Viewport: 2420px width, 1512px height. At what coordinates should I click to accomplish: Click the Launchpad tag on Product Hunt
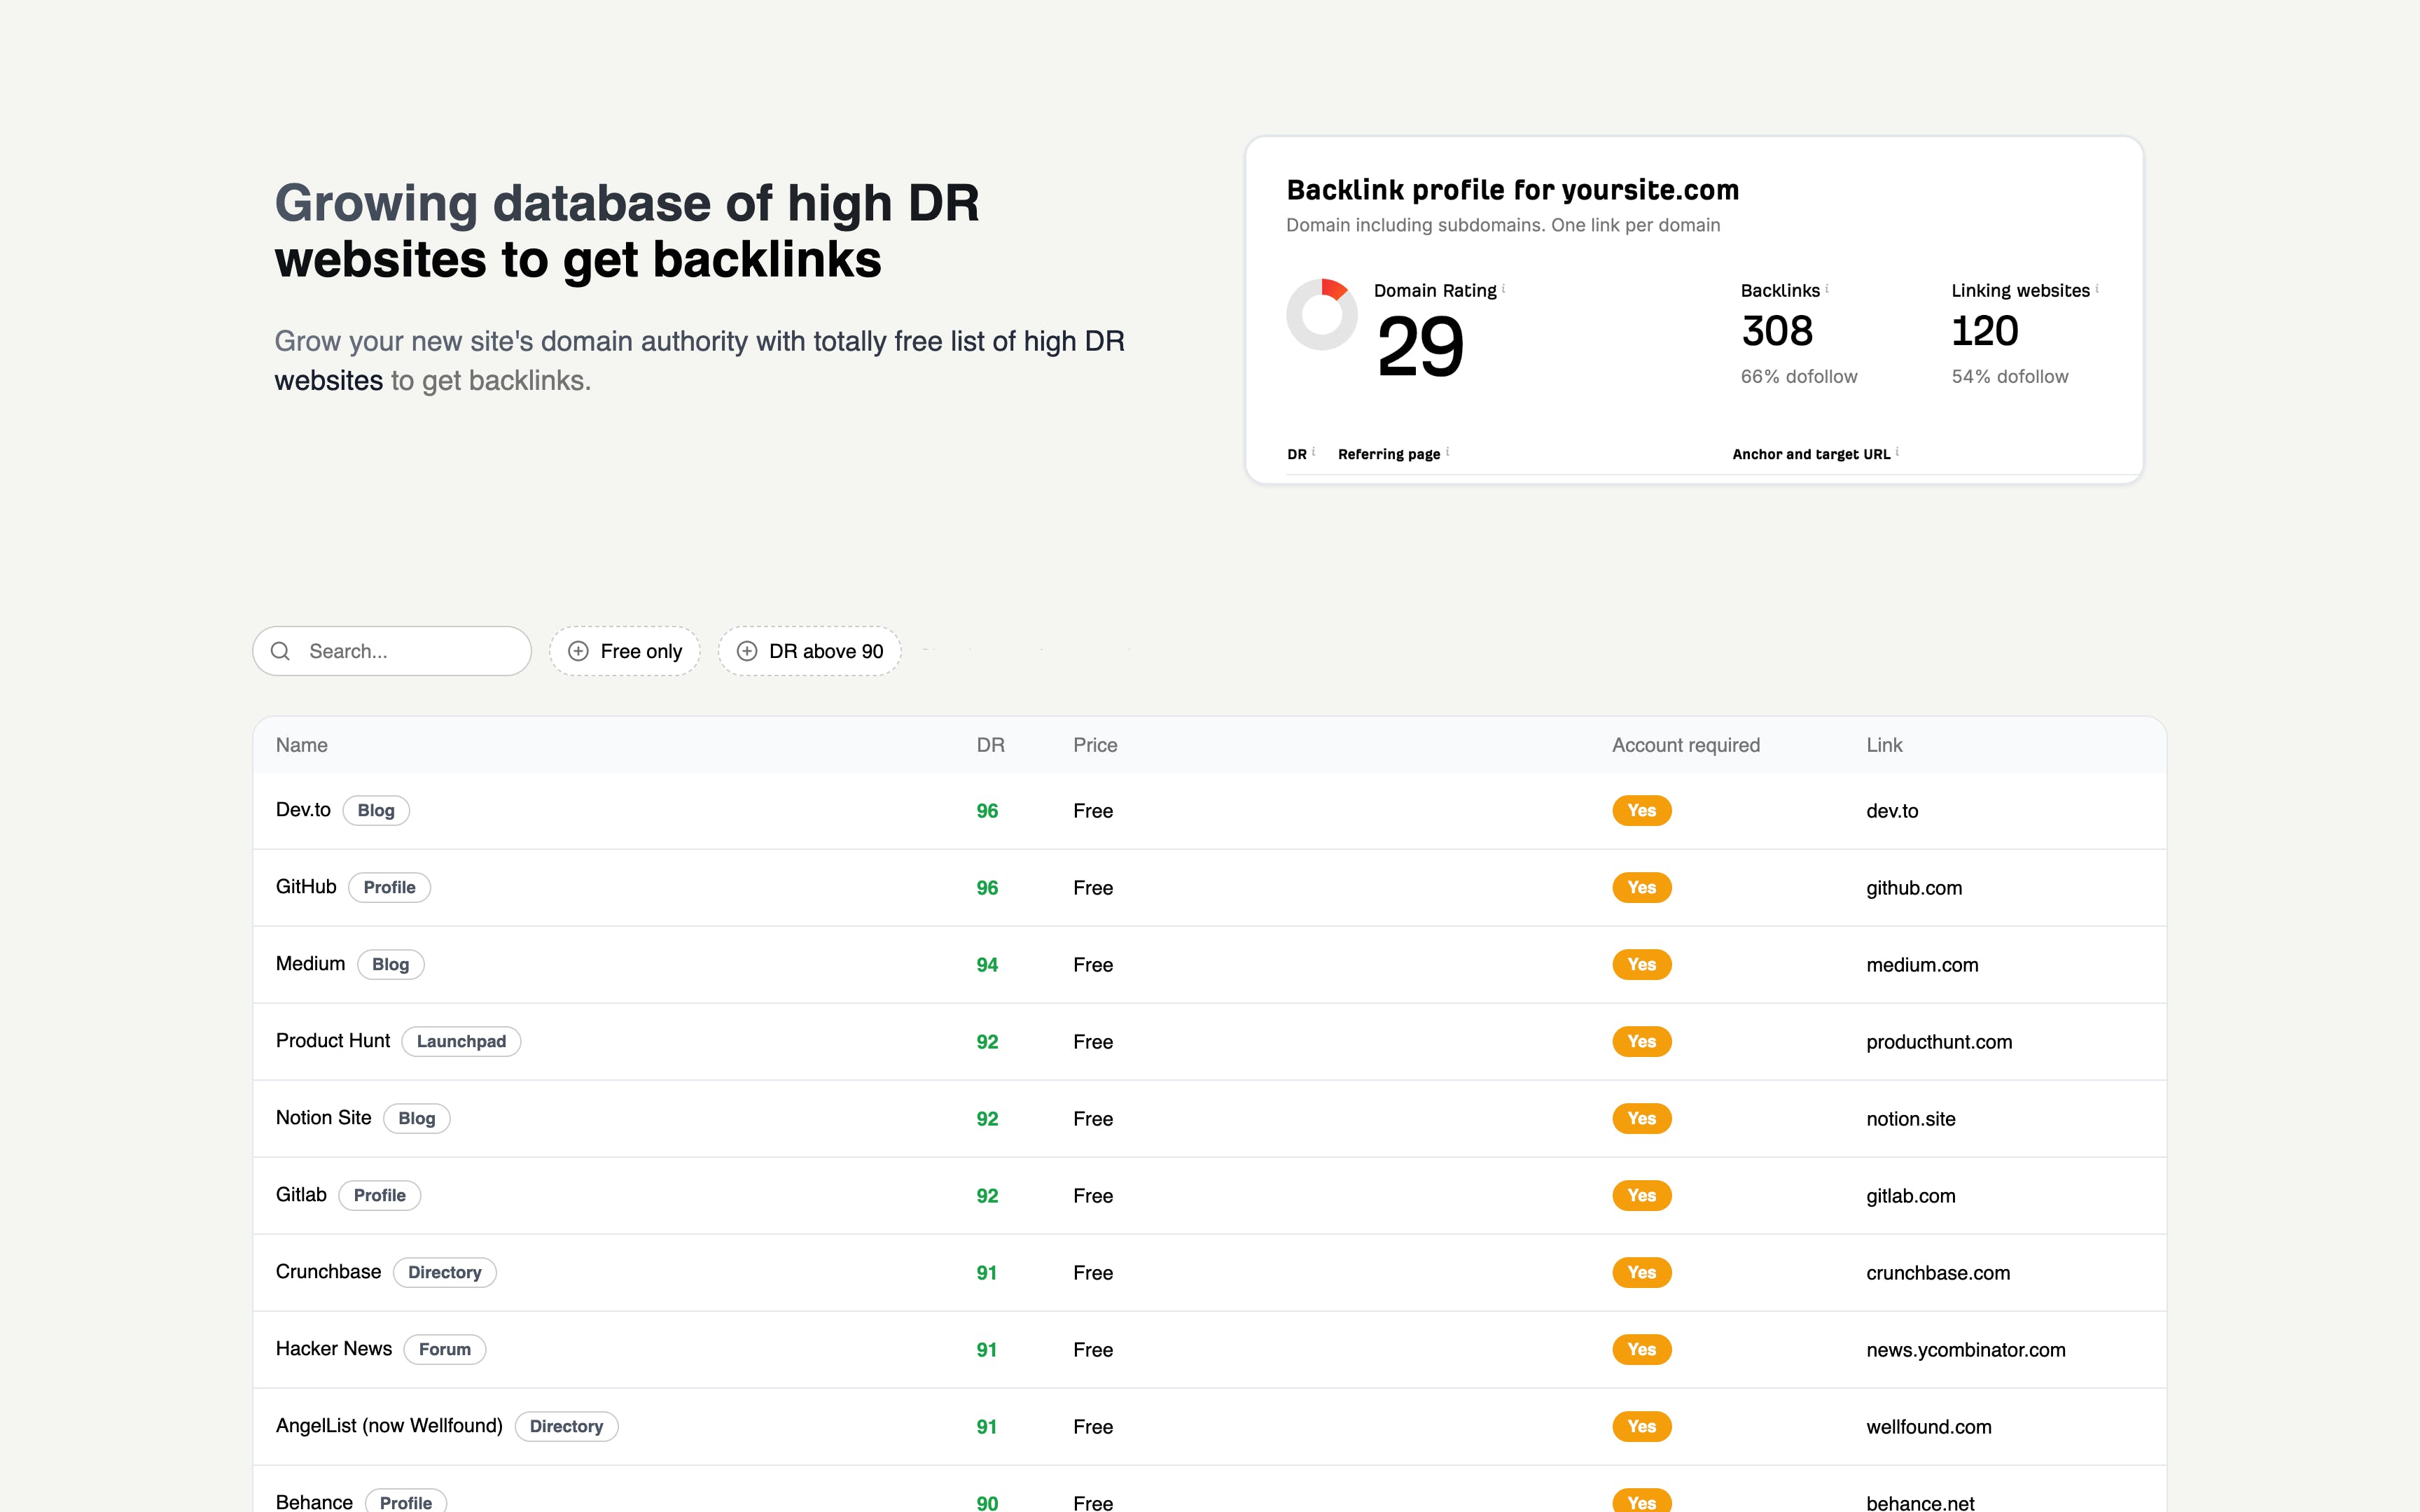point(461,1041)
